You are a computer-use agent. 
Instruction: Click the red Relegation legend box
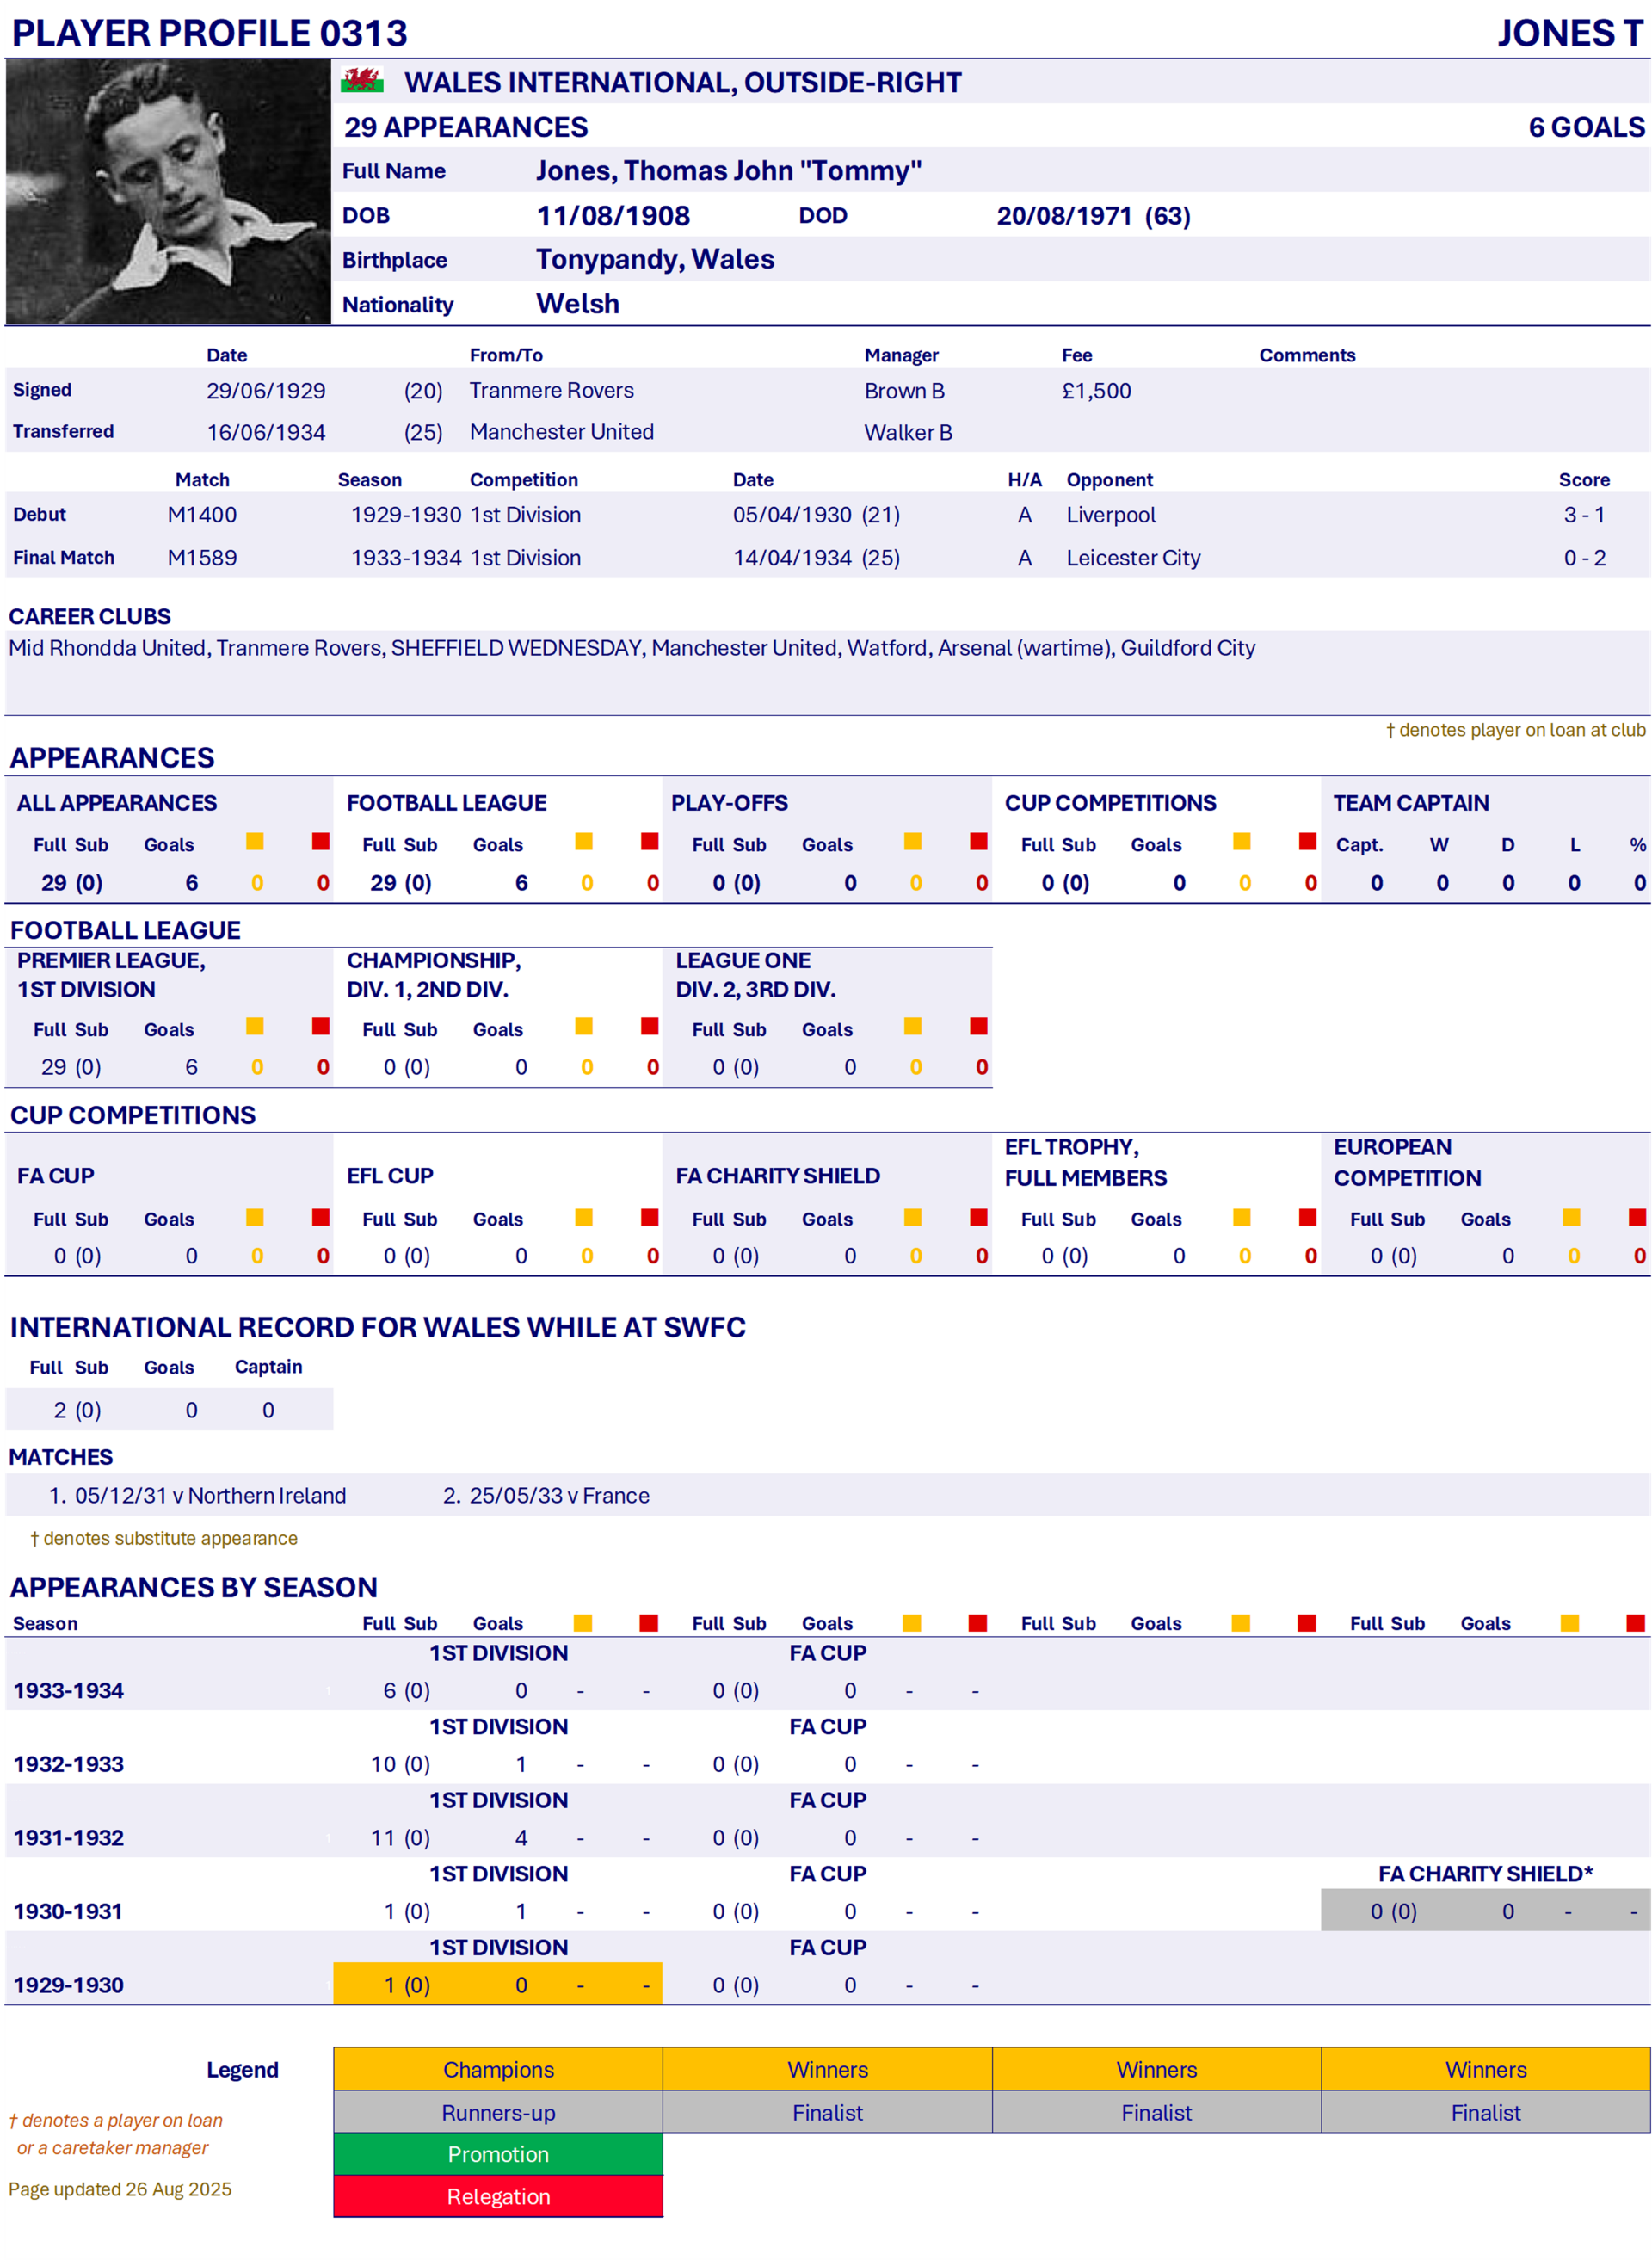[x=498, y=2197]
